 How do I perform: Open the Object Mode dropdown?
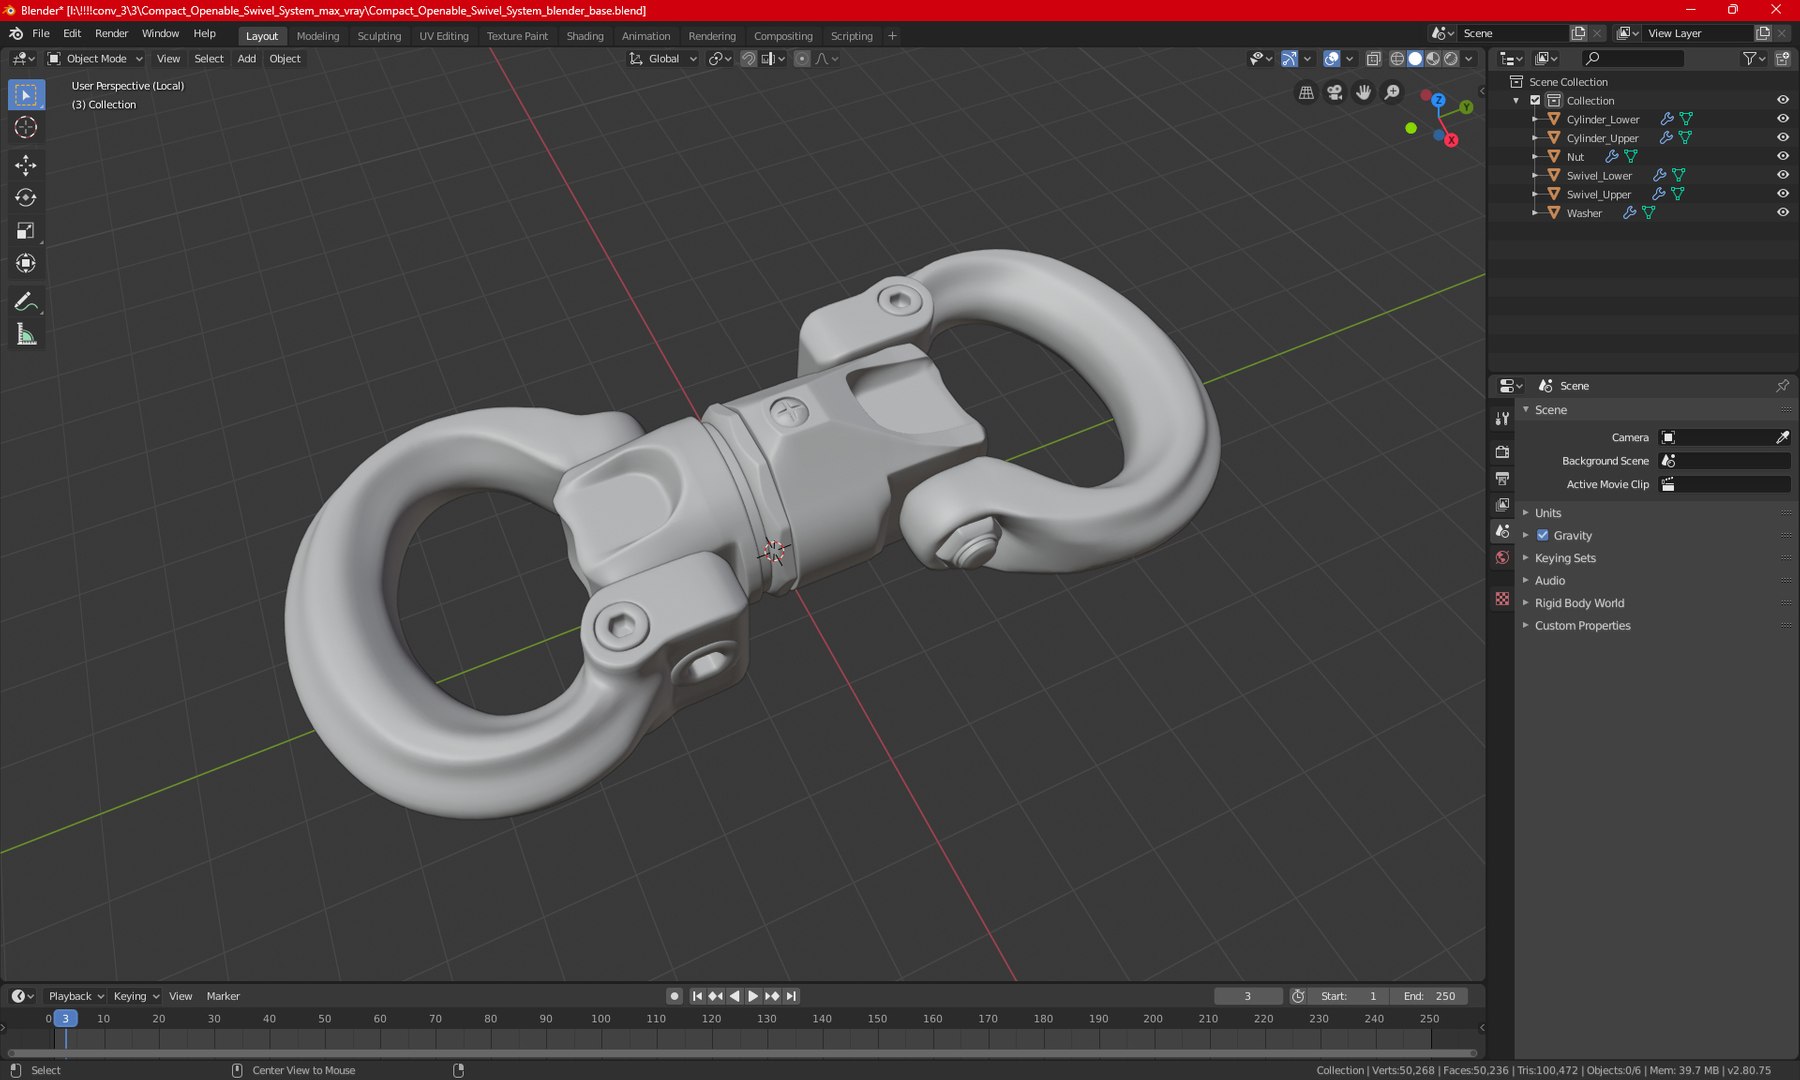96,59
